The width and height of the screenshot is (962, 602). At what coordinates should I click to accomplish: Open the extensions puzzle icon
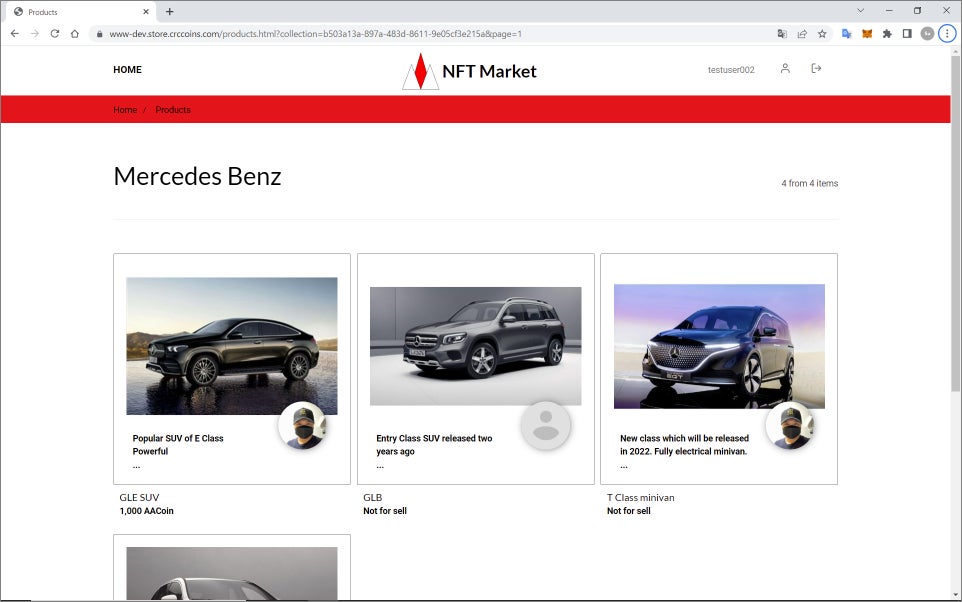887,34
